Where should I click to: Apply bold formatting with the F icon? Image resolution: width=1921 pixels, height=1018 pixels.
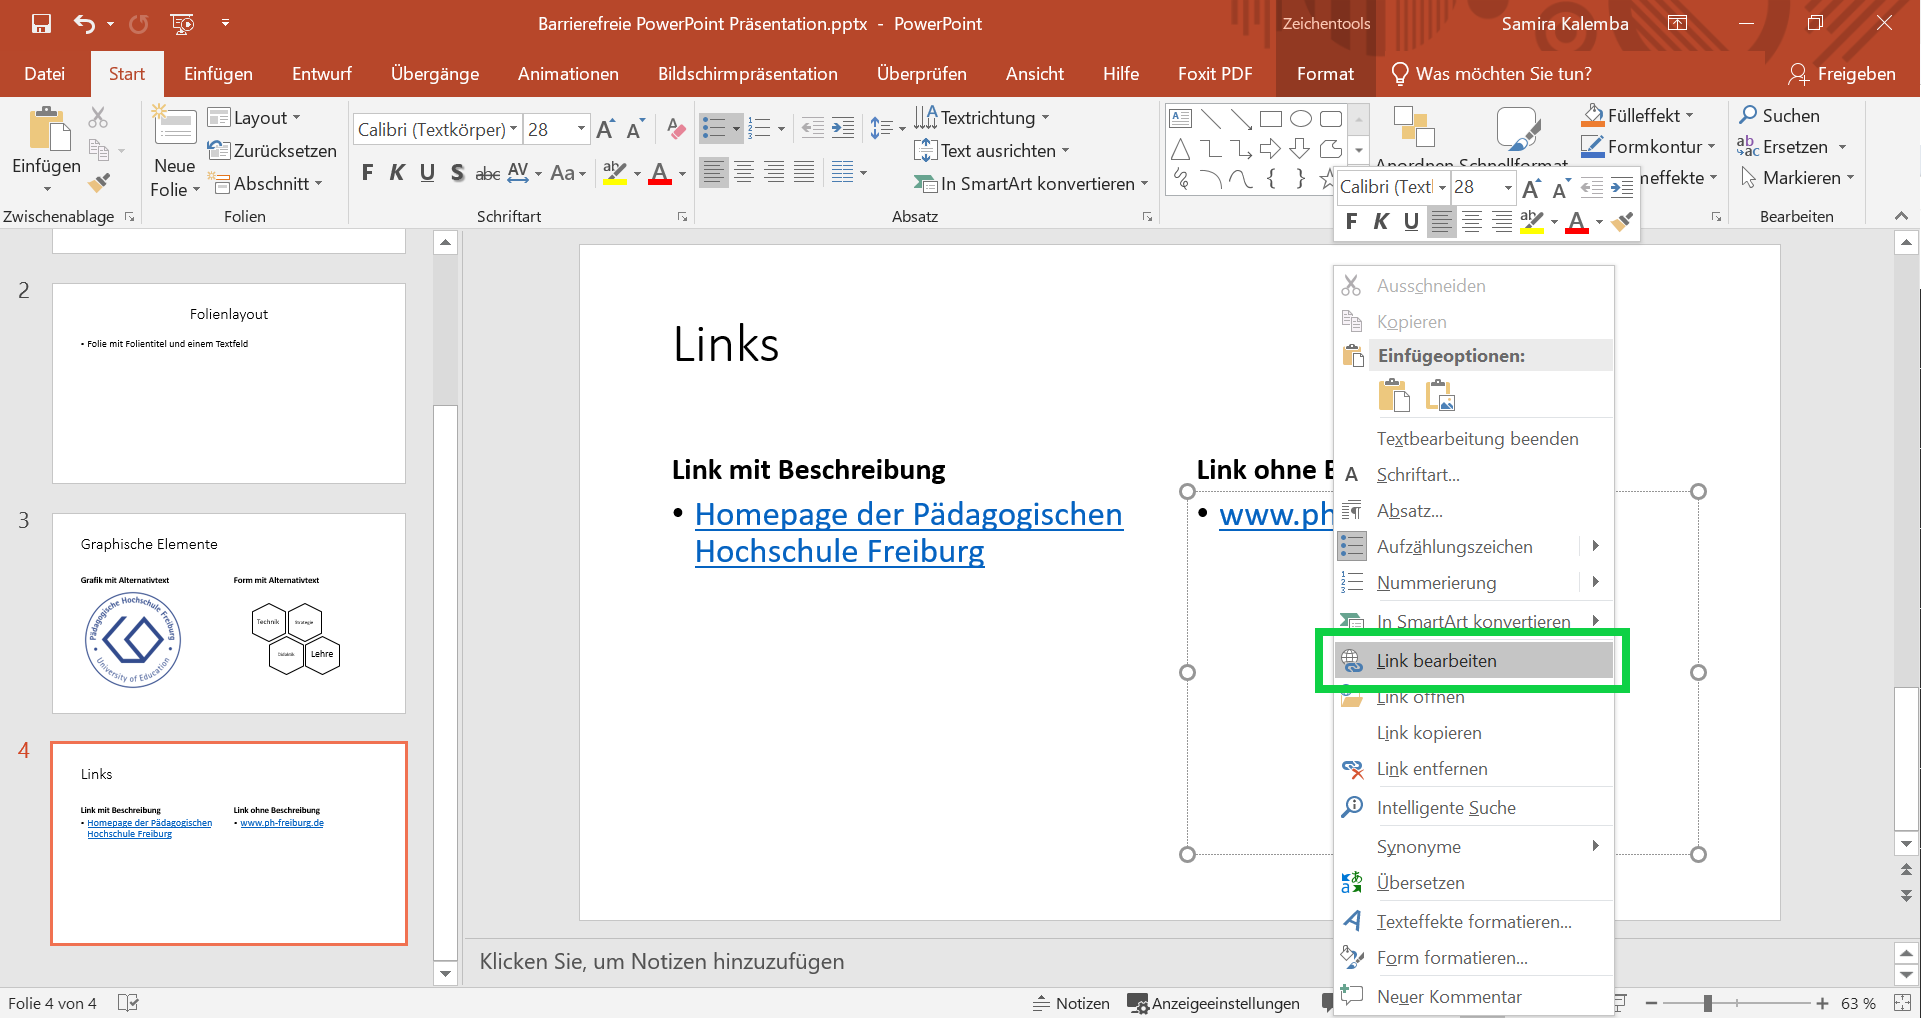click(366, 172)
